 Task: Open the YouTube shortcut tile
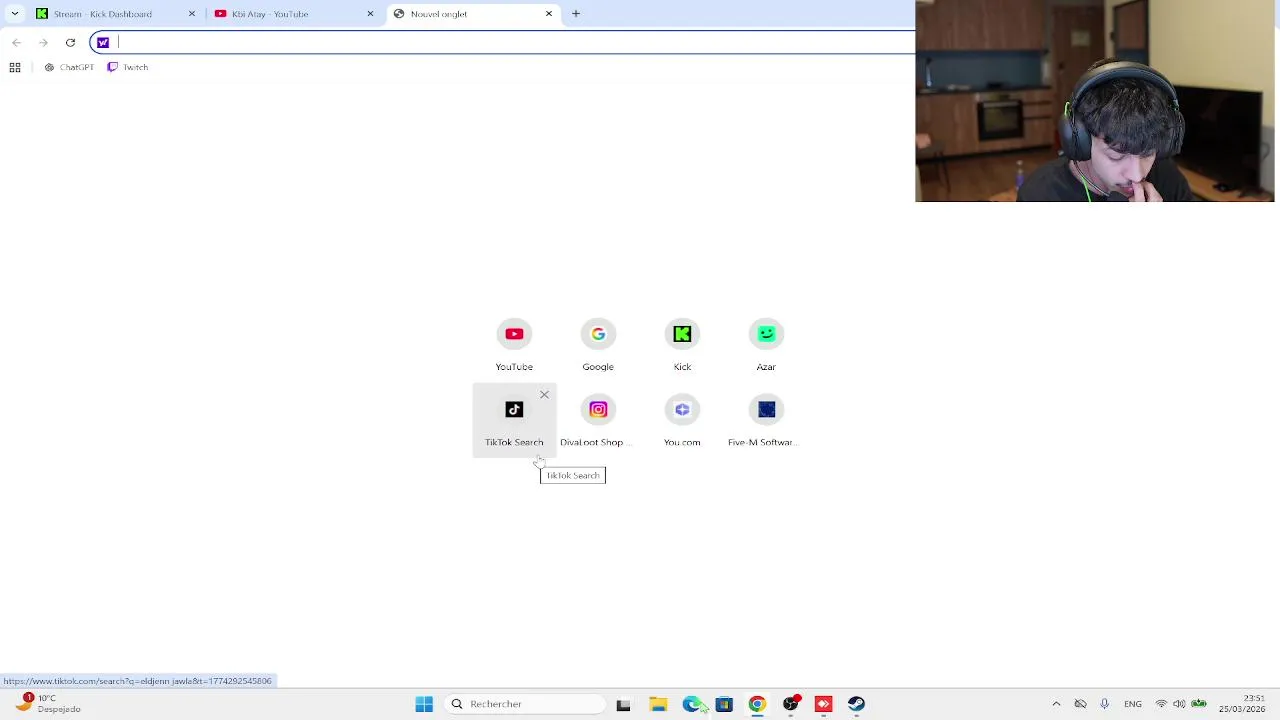(x=514, y=346)
